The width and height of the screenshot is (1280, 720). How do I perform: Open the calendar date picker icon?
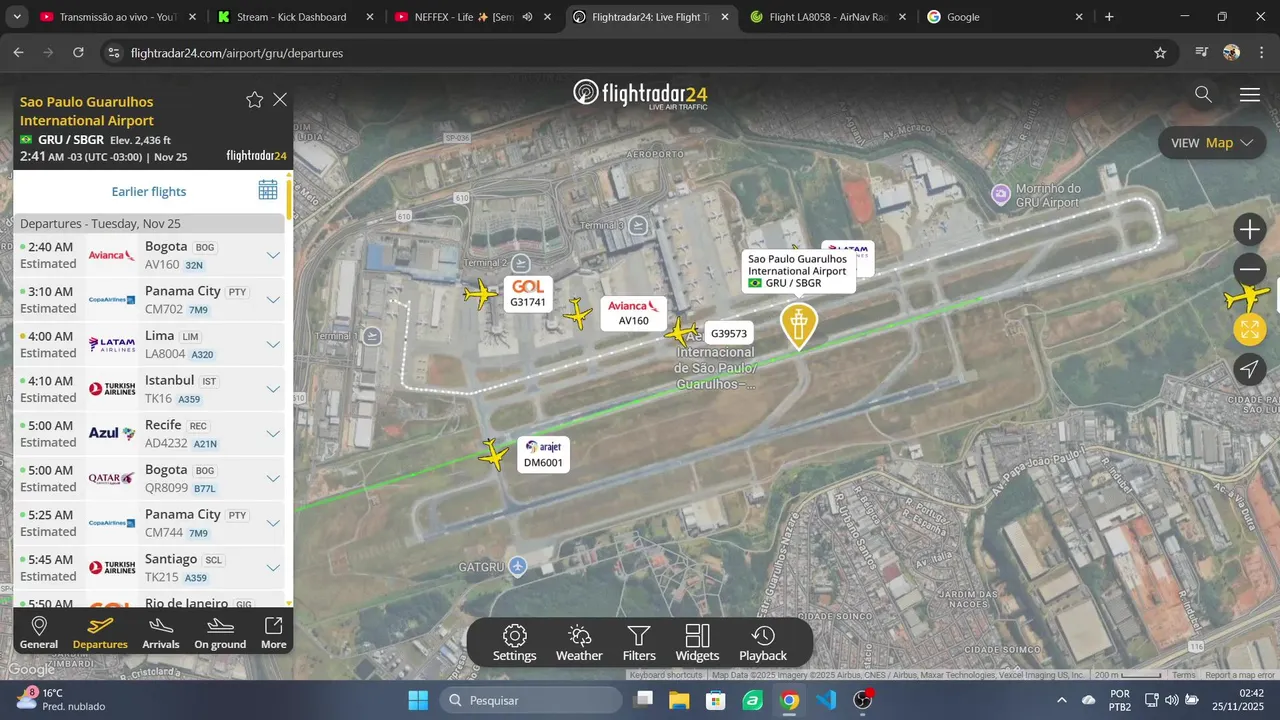(x=268, y=190)
